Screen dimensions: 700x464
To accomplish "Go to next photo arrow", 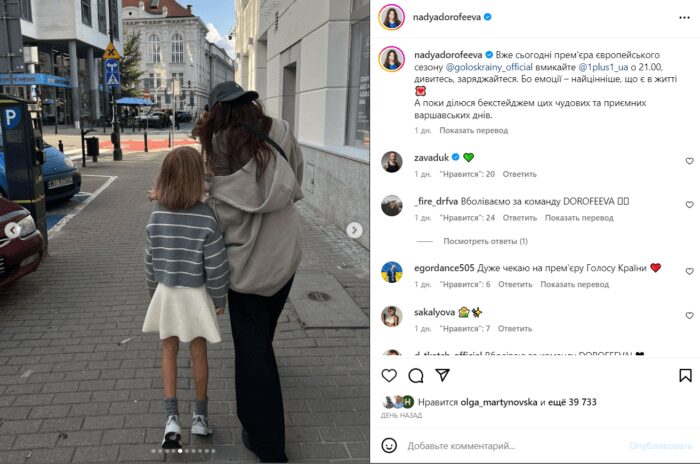I will pos(354,230).
